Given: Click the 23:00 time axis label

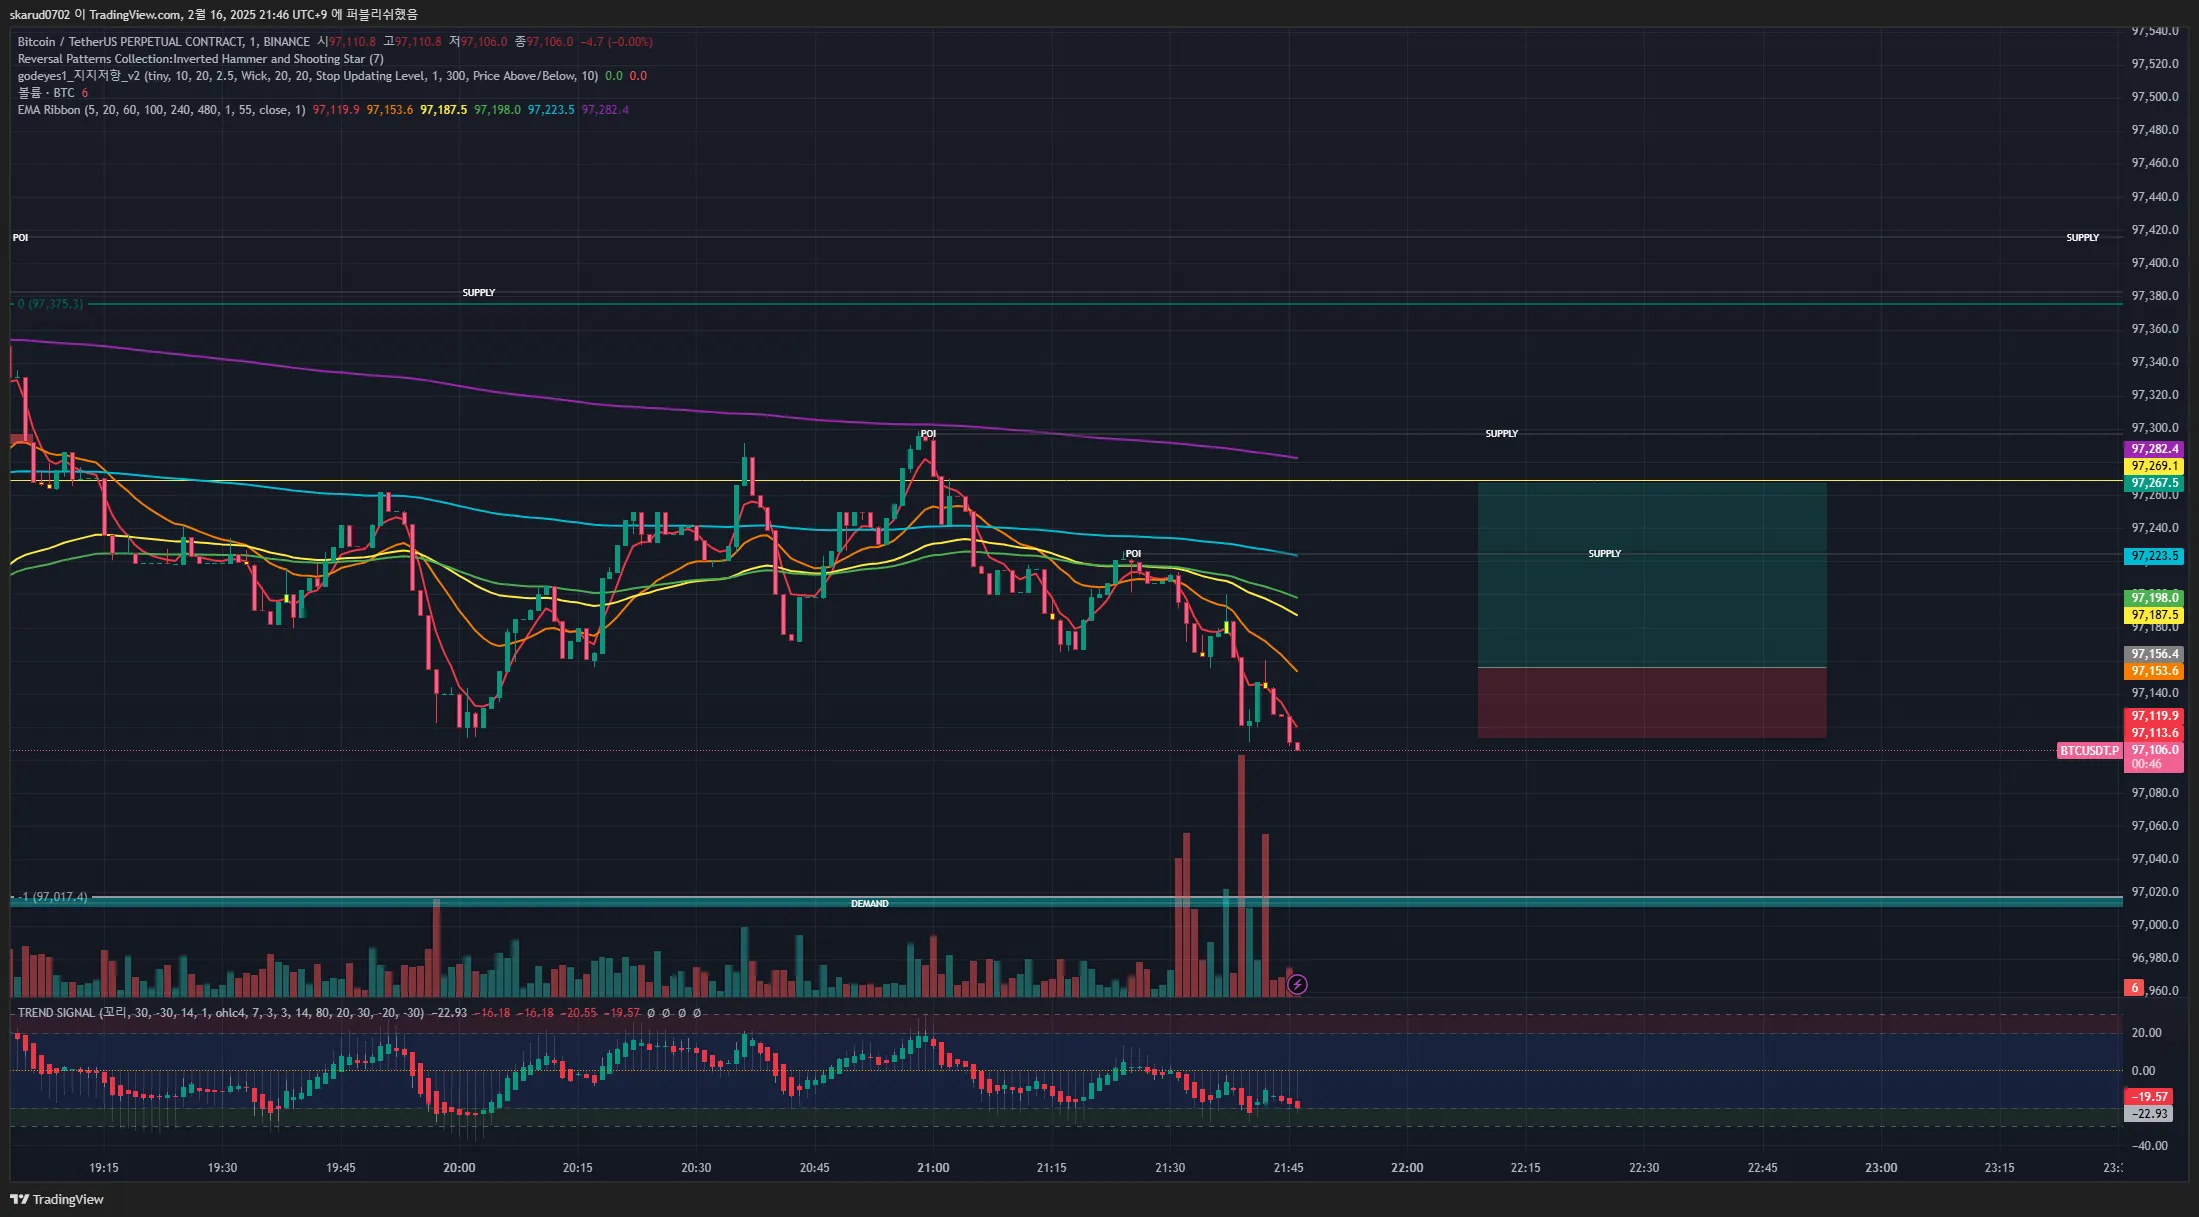Looking at the screenshot, I should point(1881,1168).
